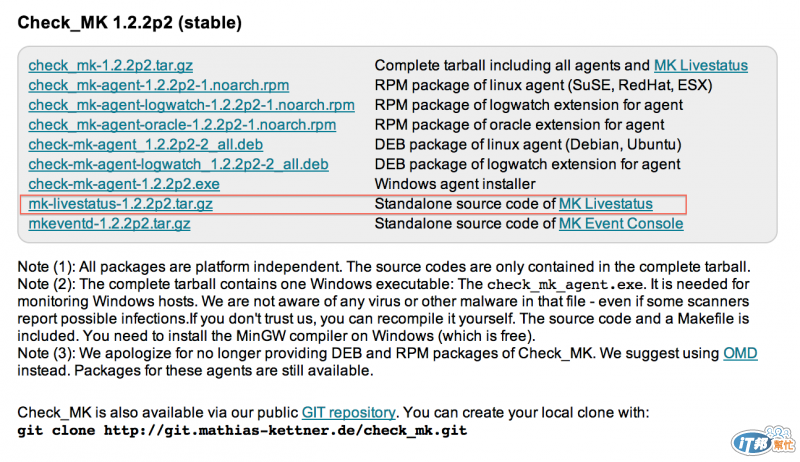Image resolution: width=800 pixels, height=462 pixels.
Task: Click the Check_MK 1.2.2p2 (stable) heading
Action: point(130,22)
